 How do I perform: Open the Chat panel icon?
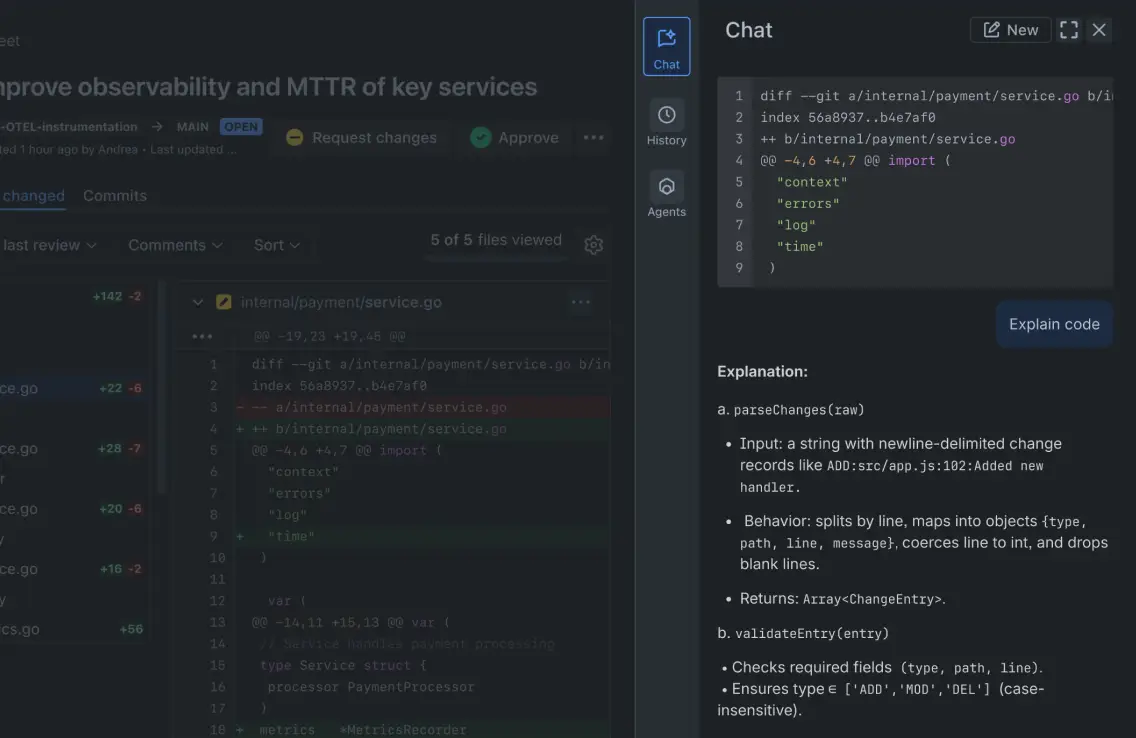click(x=666, y=47)
